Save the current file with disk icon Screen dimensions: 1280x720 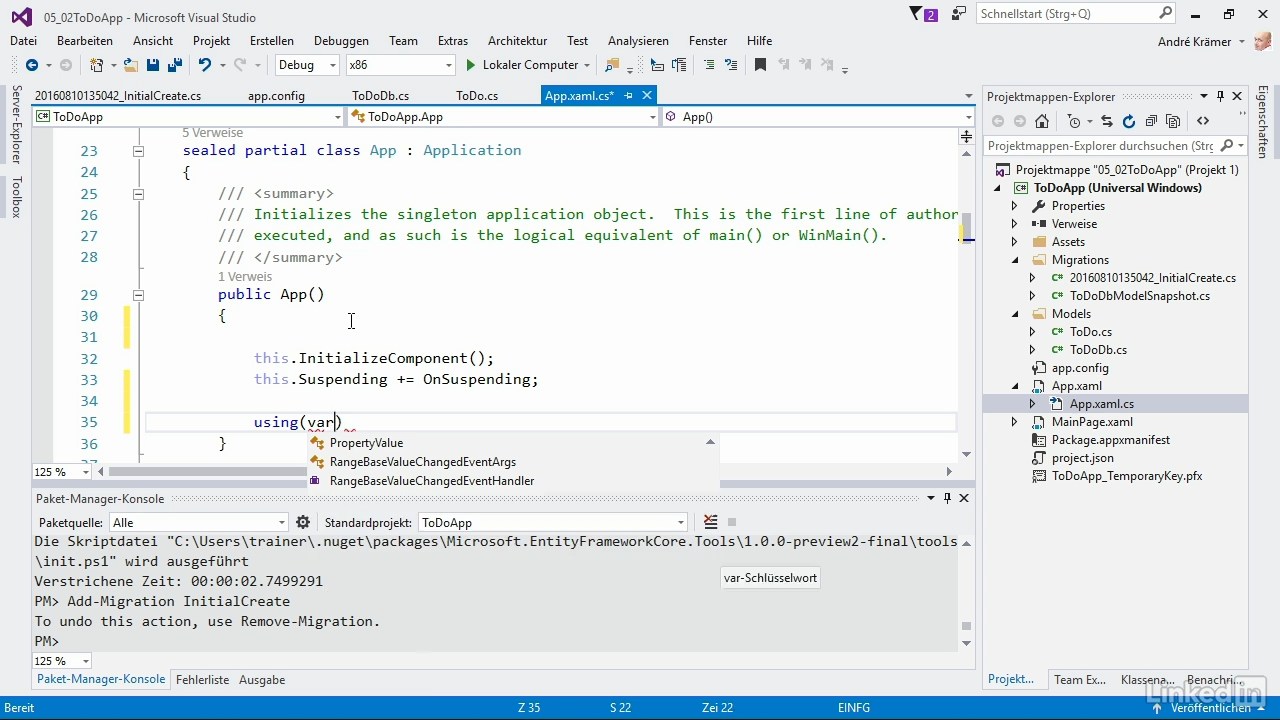coord(153,65)
